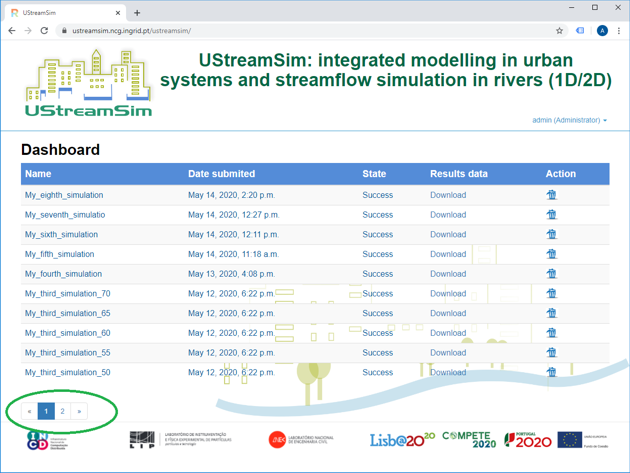The height and width of the screenshot is (473, 630).
Task: Click trash icon for My_third_simulation_70
Action: 552,293
